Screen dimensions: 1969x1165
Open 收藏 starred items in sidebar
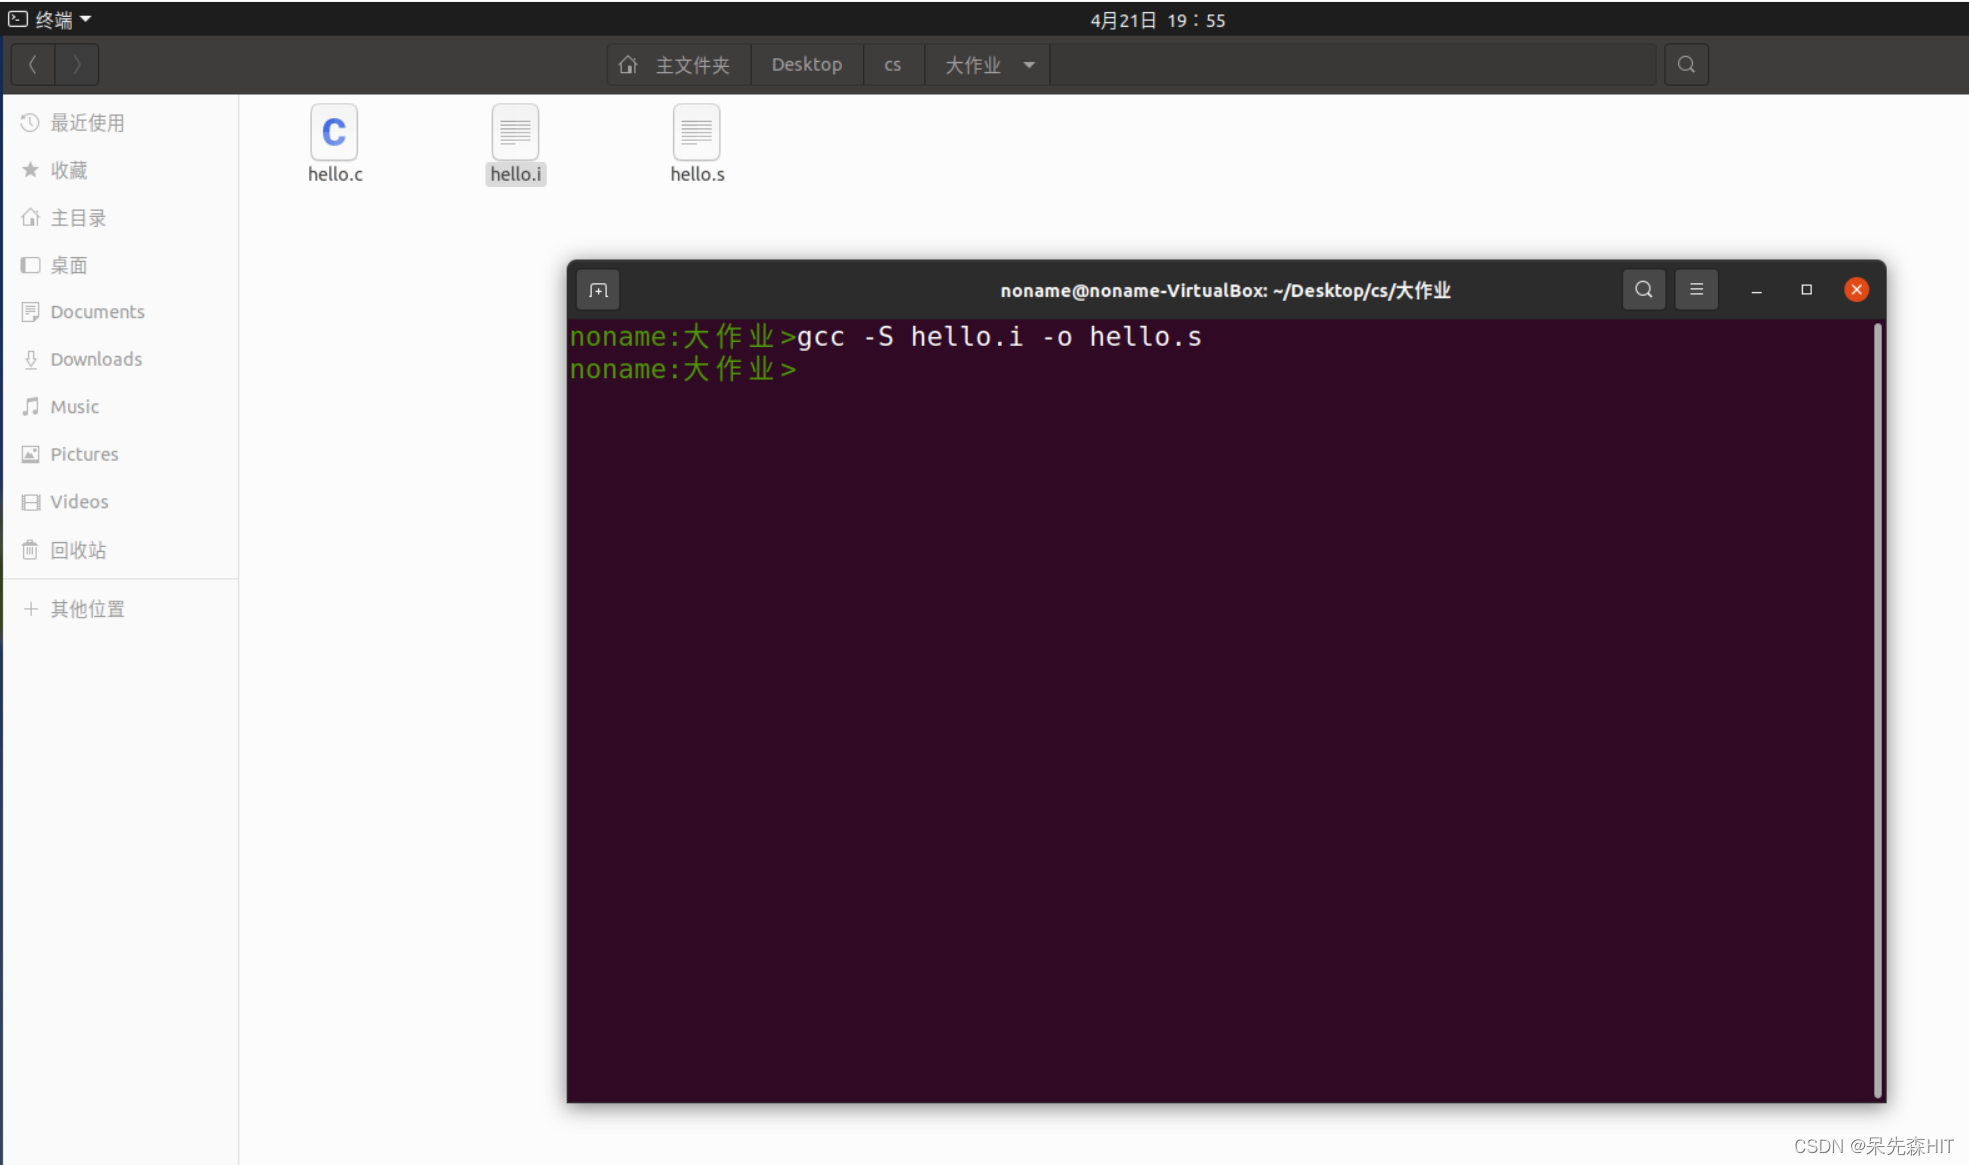(x=120, y=170)
